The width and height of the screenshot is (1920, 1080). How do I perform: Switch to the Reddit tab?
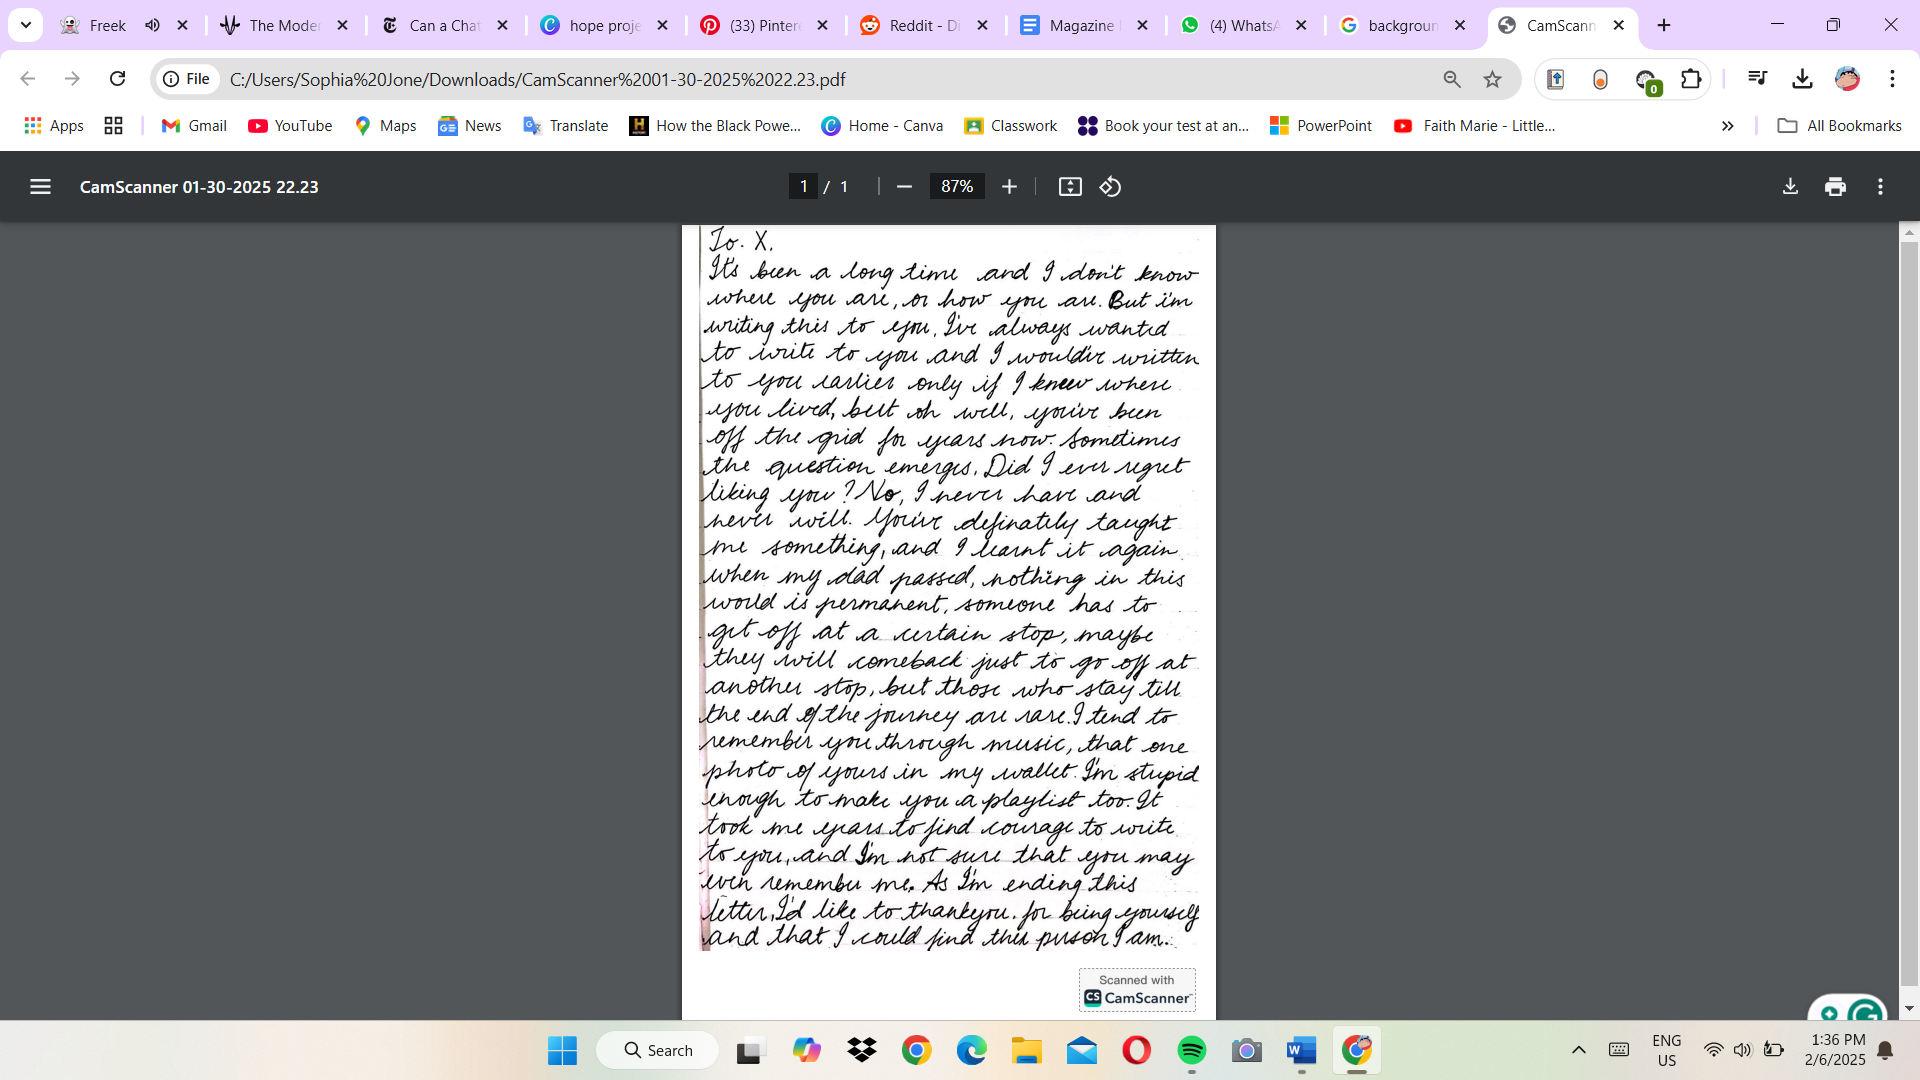coord(910,25)
